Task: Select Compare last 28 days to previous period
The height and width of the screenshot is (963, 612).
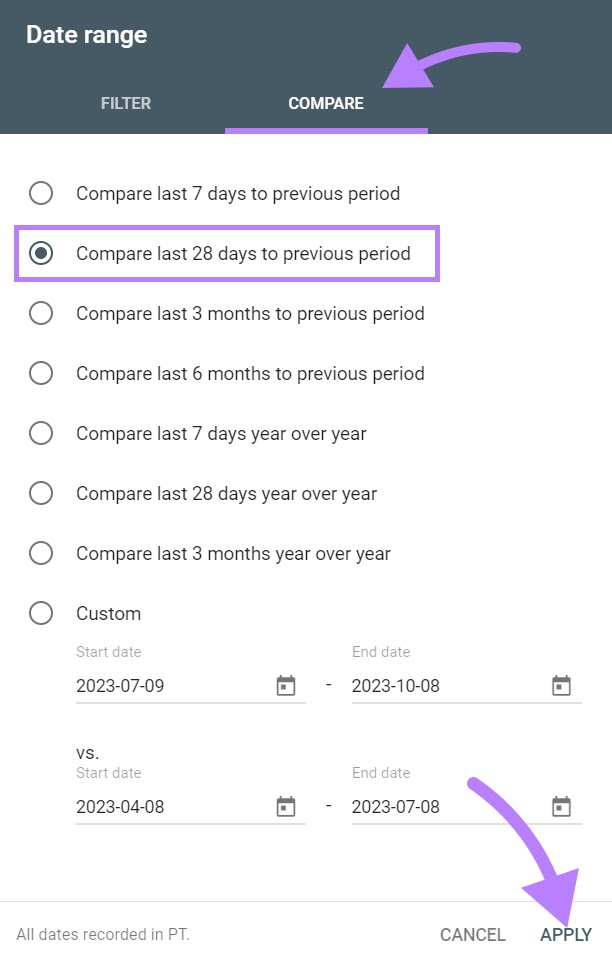Action: (x=41, y=254)
